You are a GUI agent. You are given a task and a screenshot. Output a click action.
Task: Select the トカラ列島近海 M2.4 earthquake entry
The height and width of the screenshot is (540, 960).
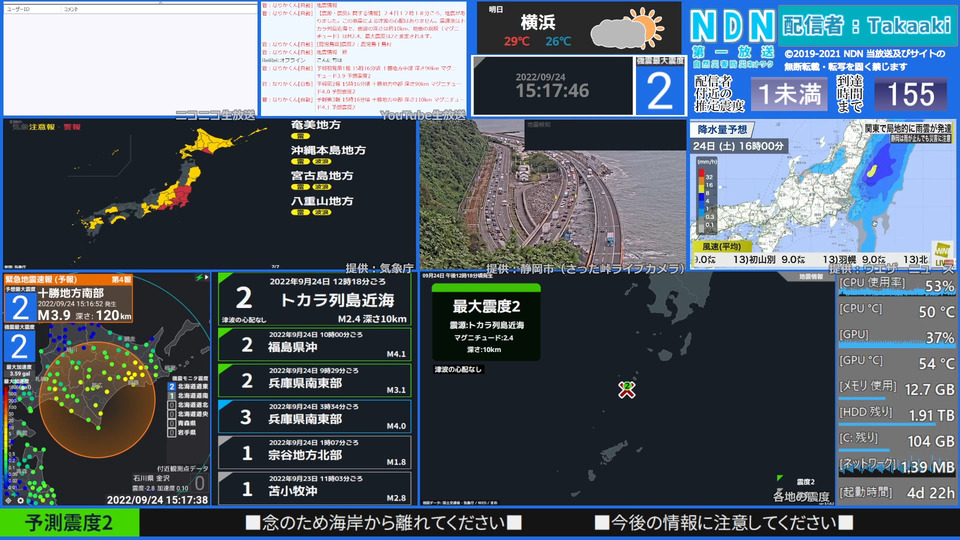(315, 299)
